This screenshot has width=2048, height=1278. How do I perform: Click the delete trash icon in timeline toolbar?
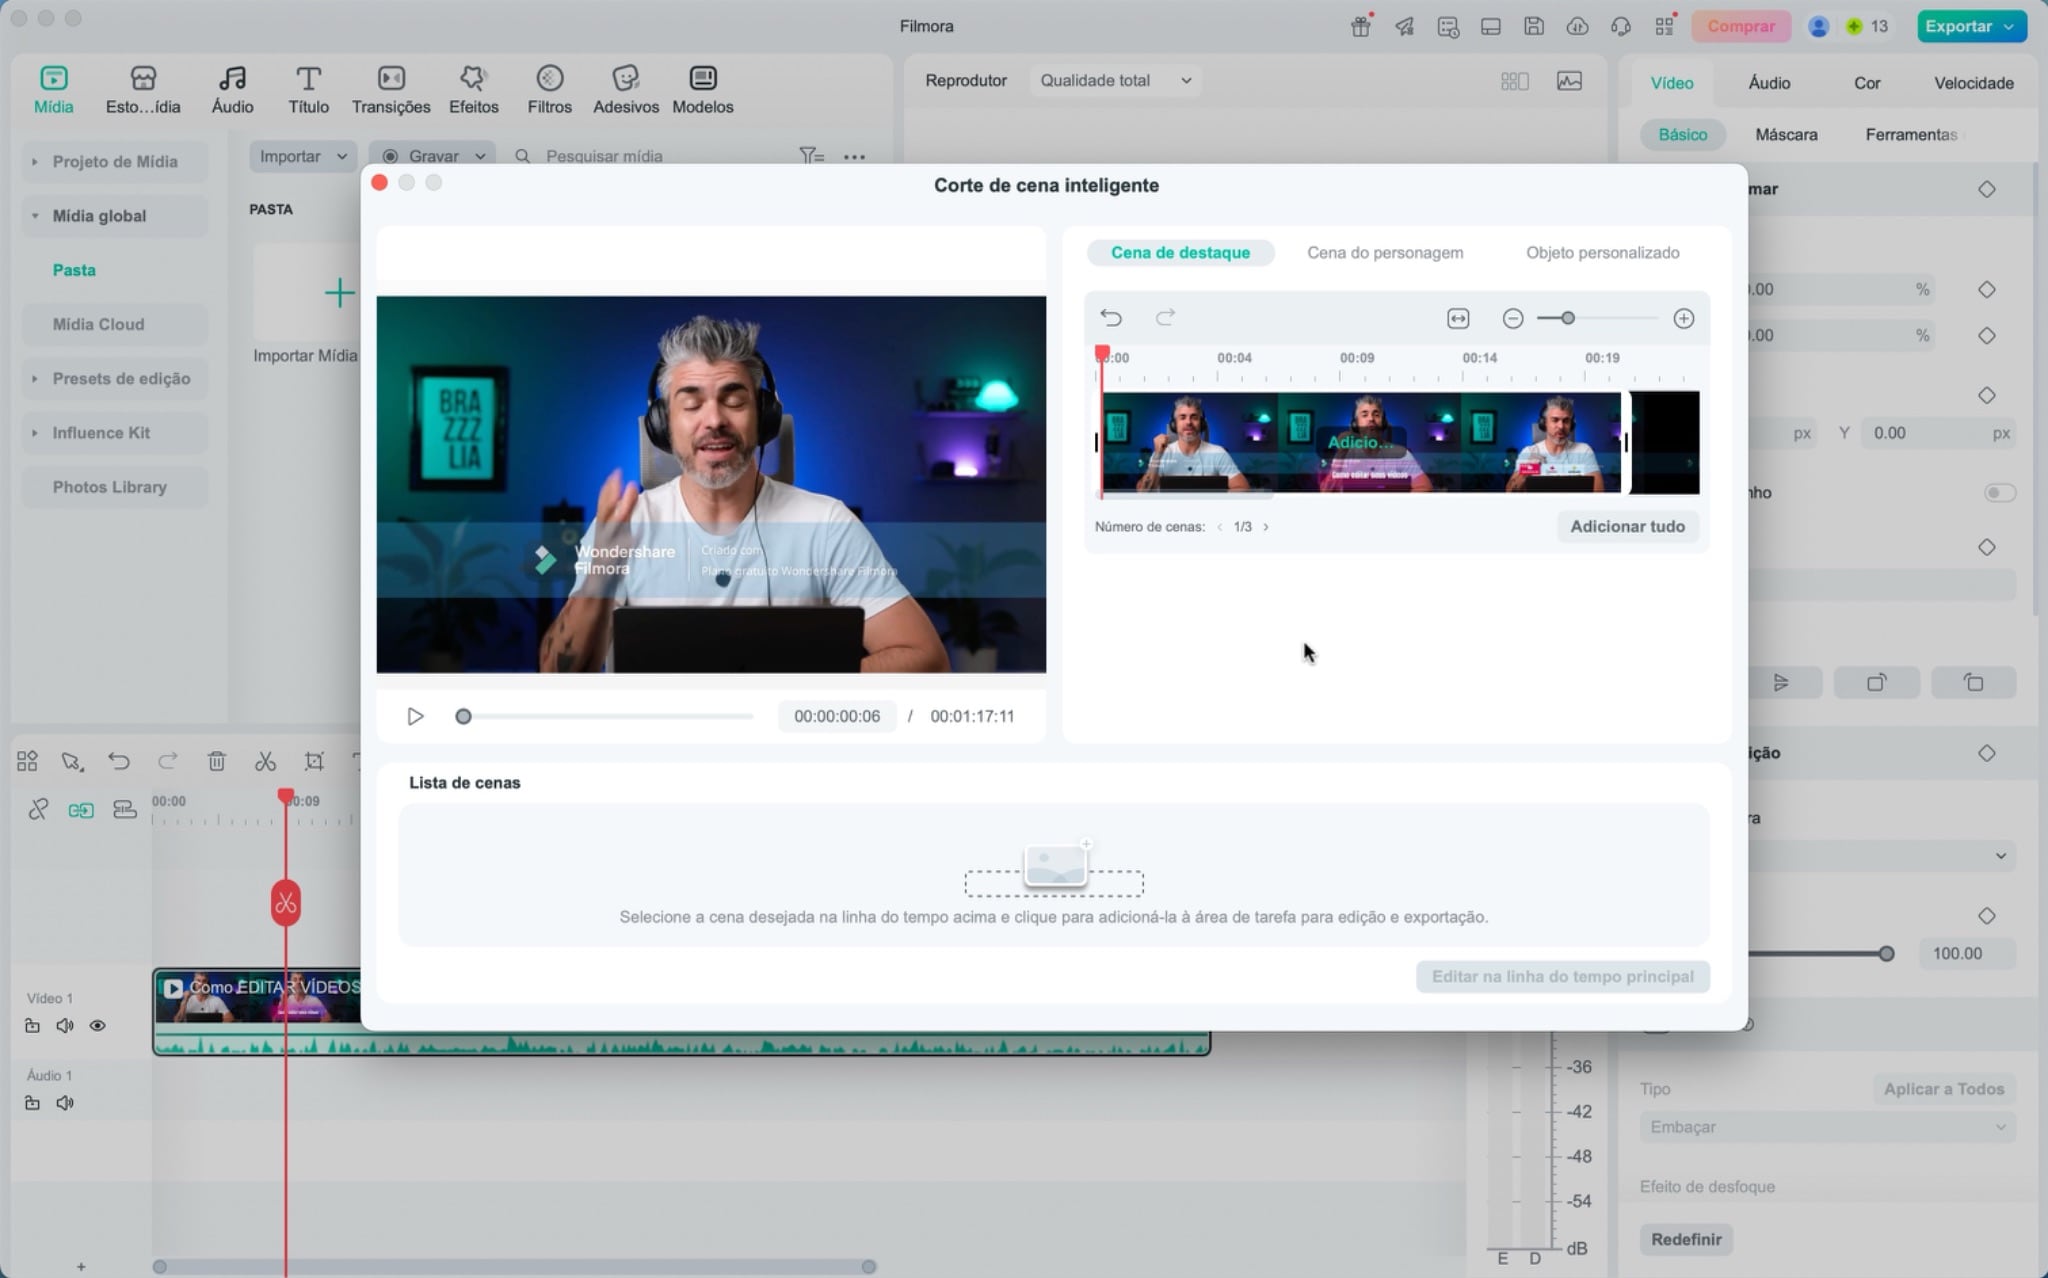(216, 761)
